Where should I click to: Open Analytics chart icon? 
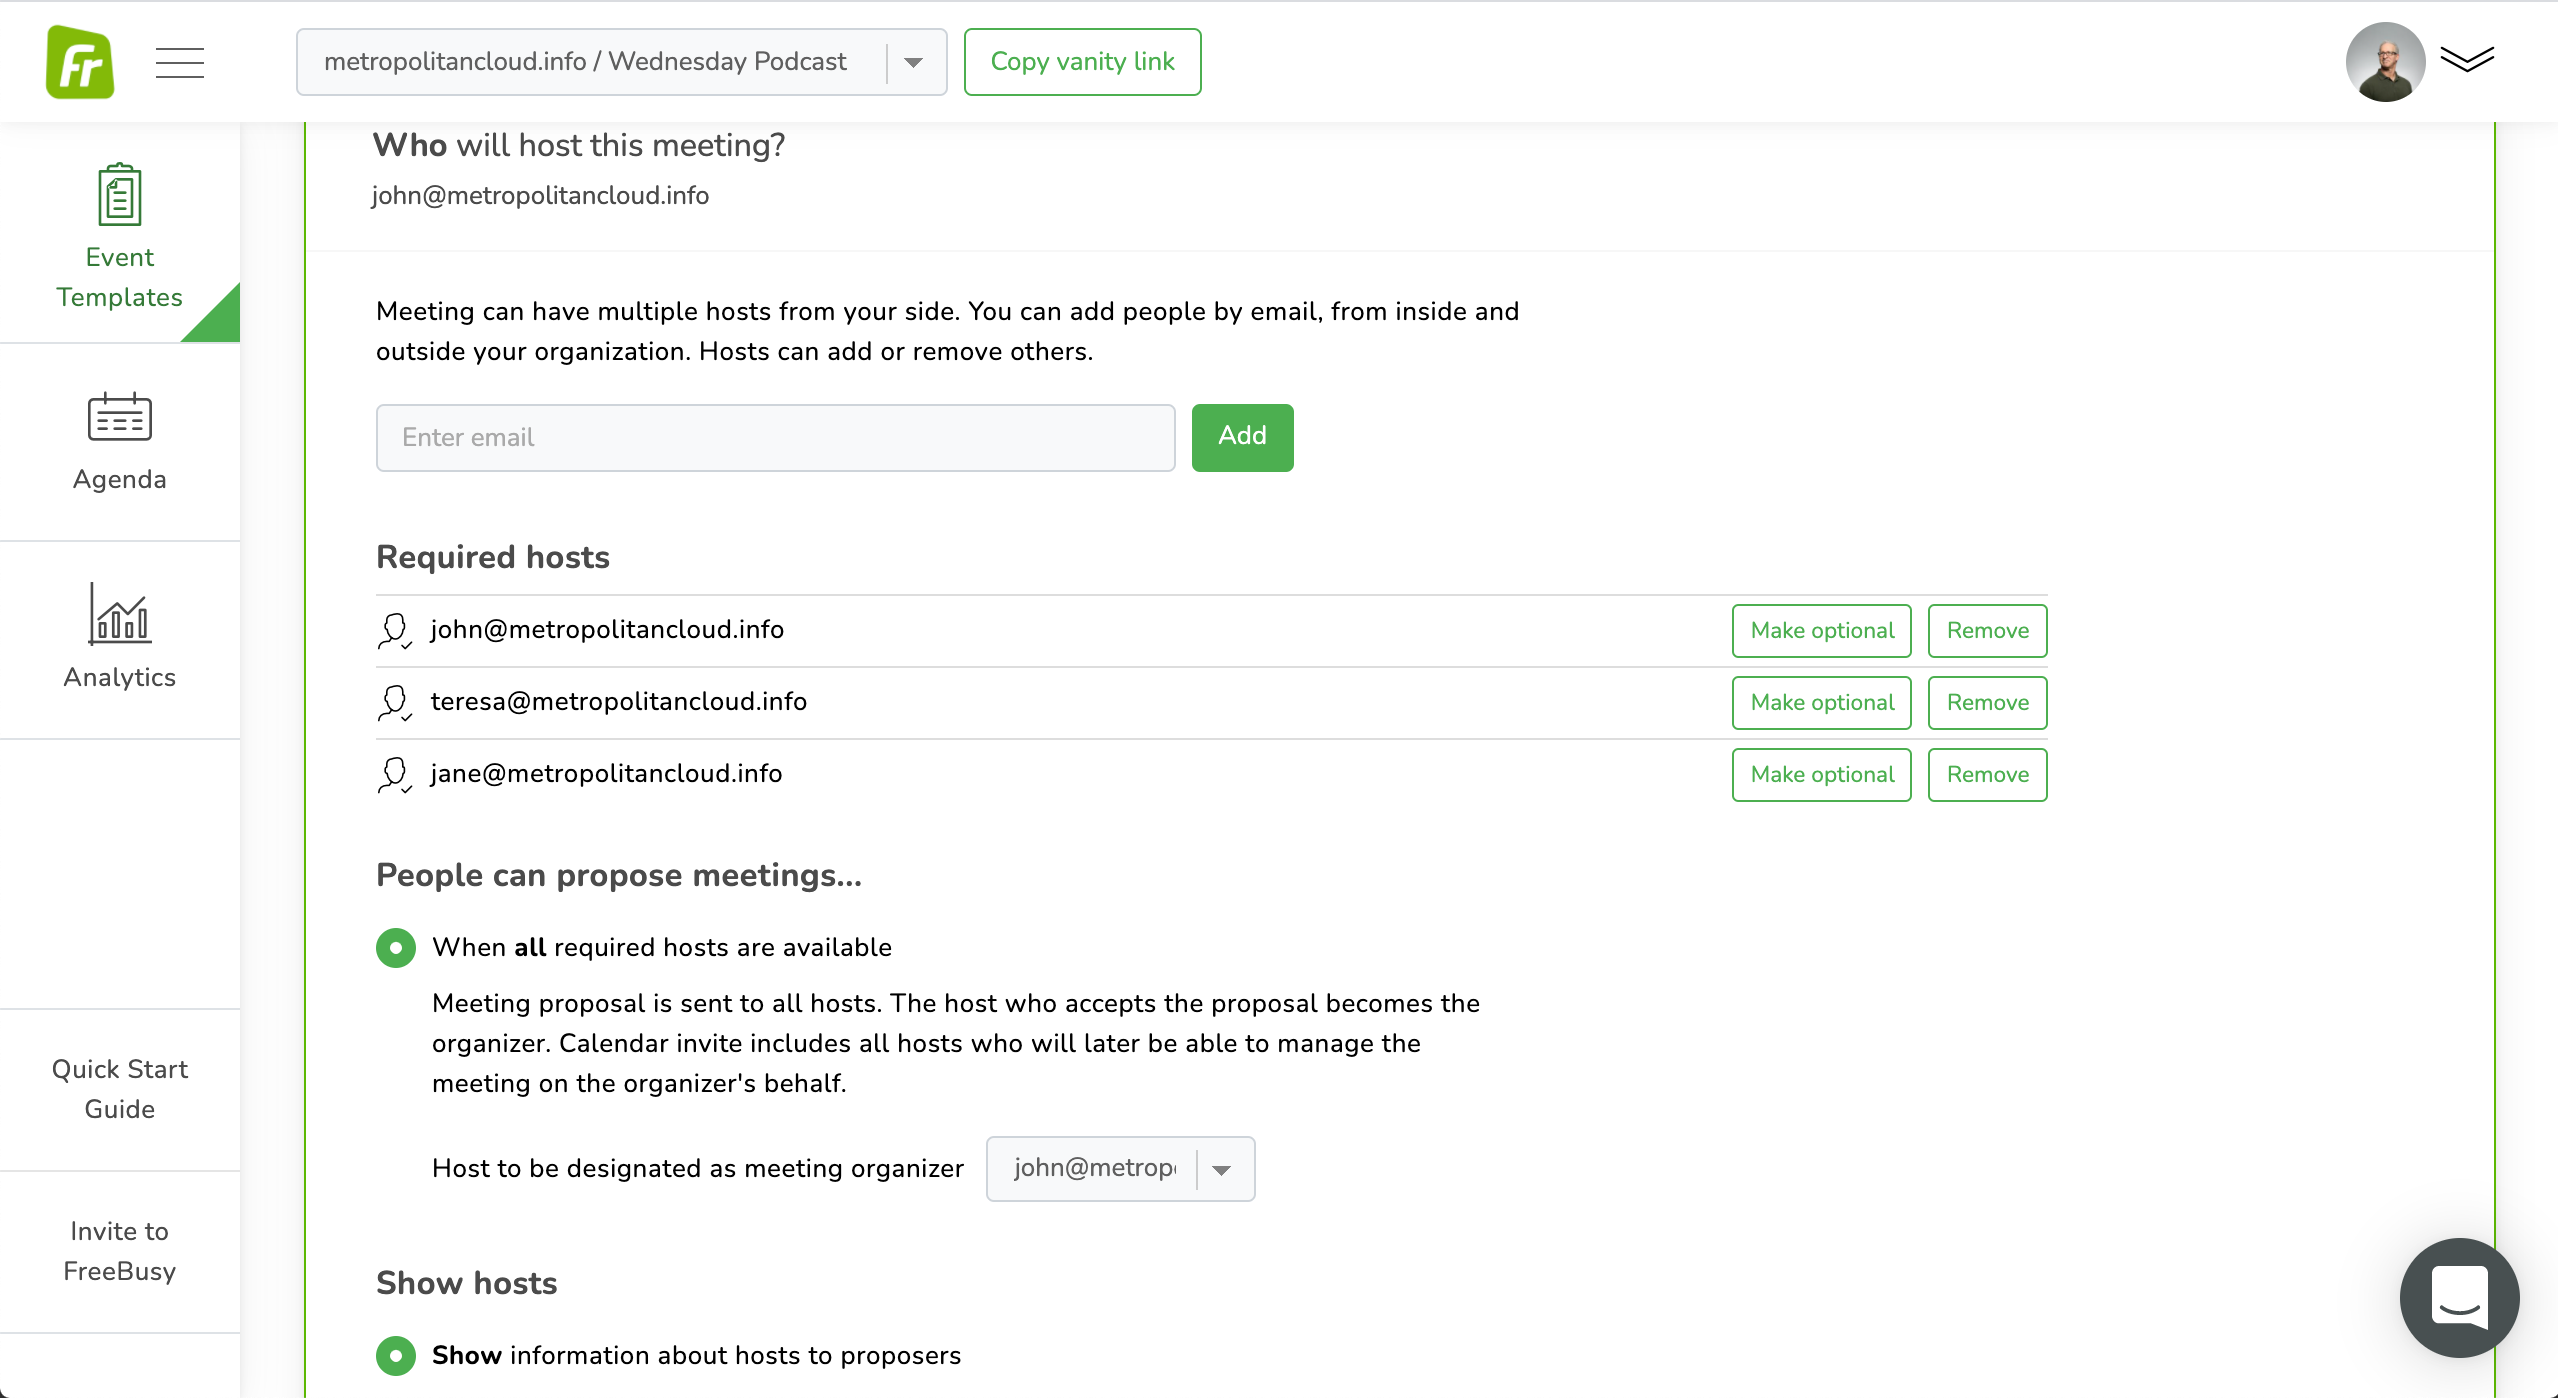(120, 613)
